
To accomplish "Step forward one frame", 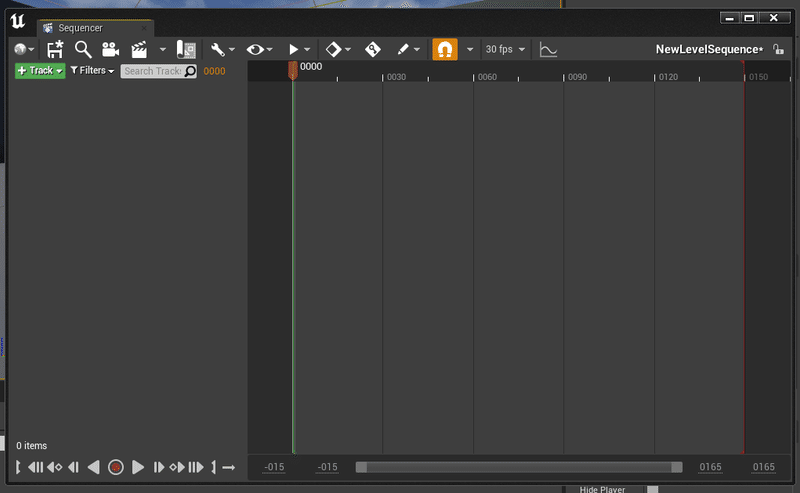I will 158,467.
